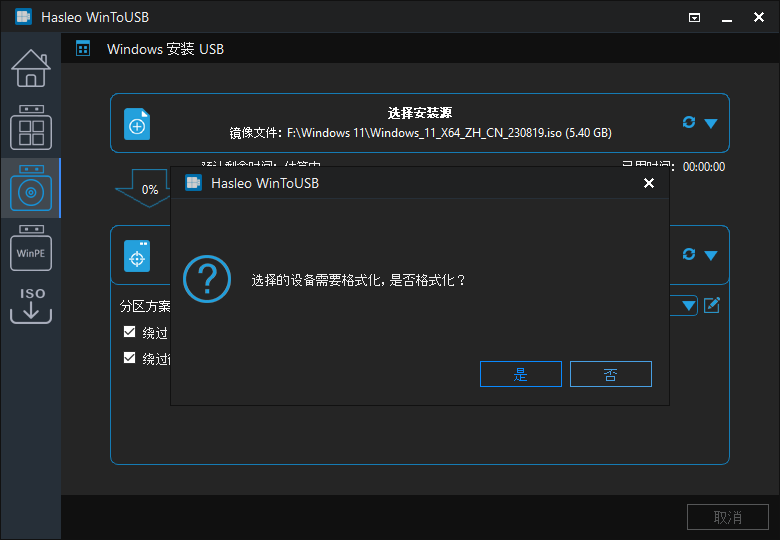Image resolution: width=780 pixels, height=540 pixels.
Task: Open the ISO download sidebar icon
Action: [x=31, y=305]
